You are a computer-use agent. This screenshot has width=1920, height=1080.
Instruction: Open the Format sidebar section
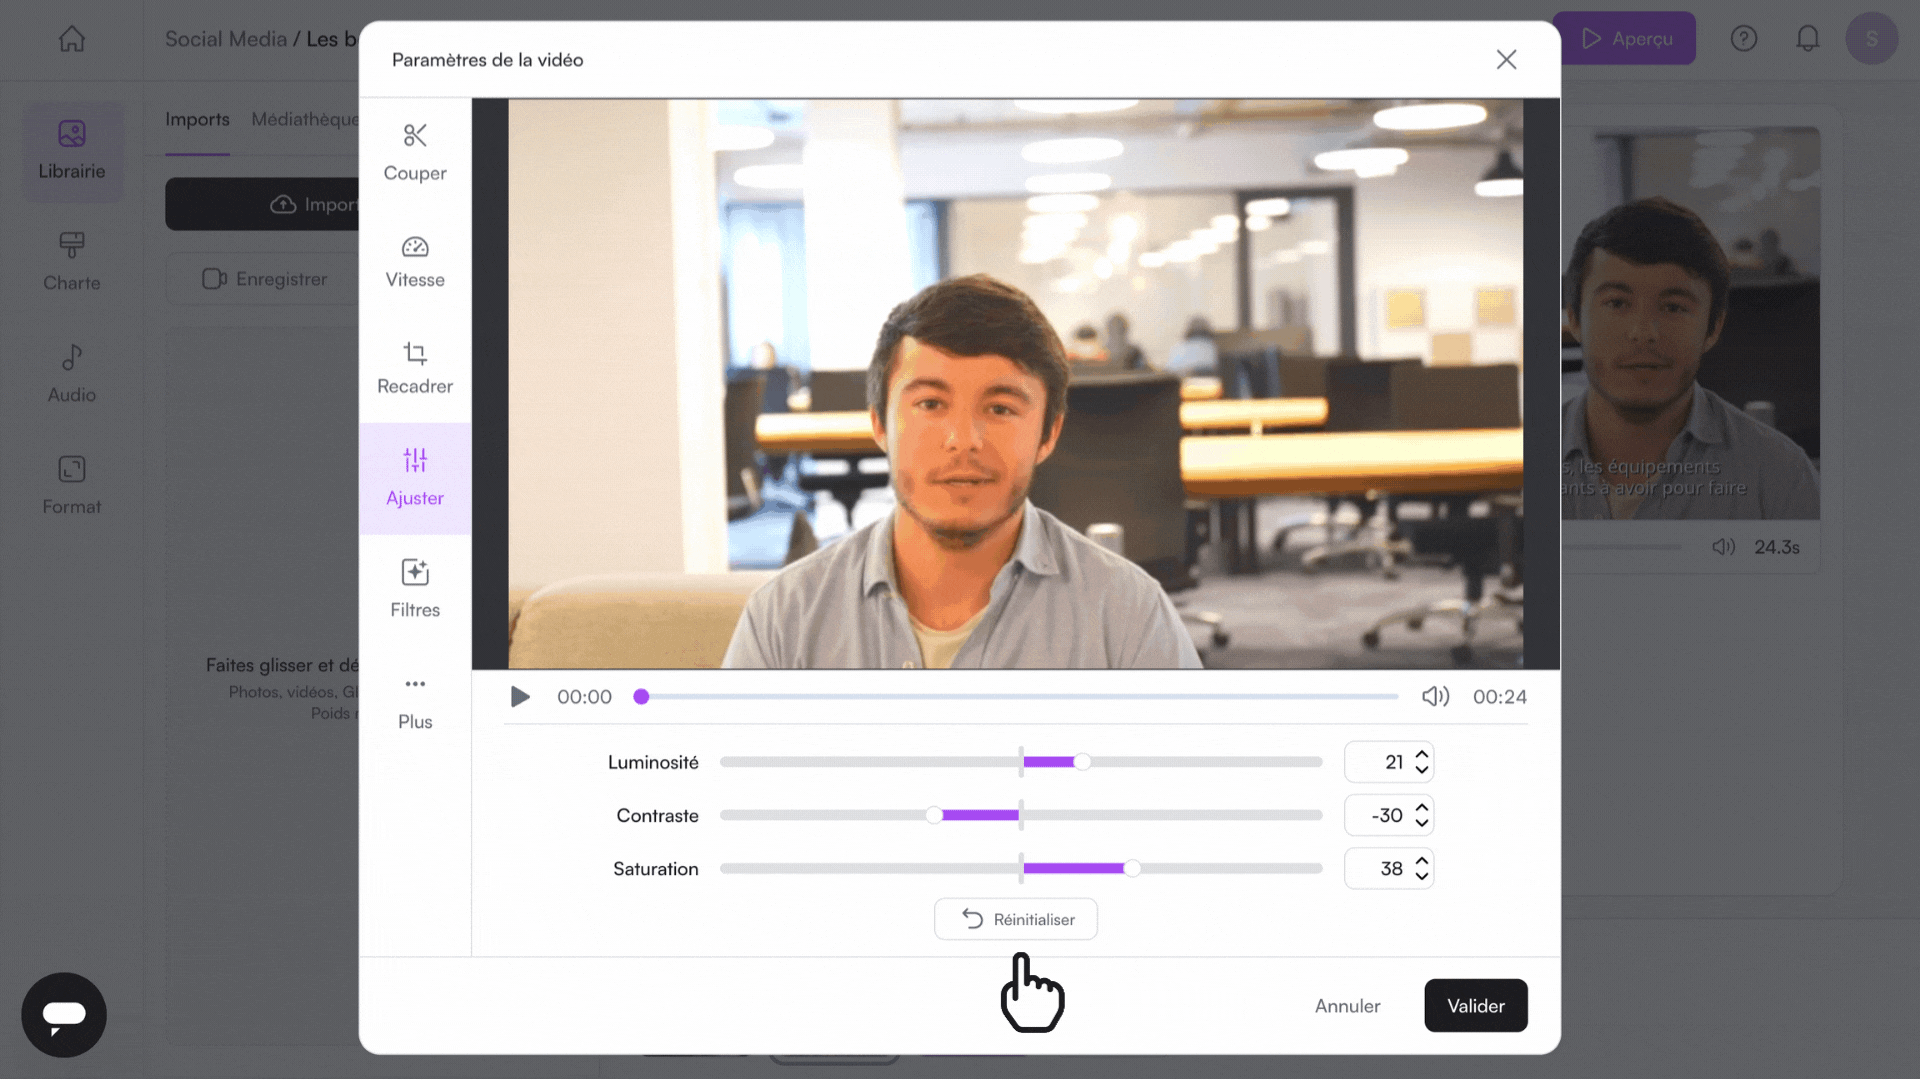tap(72, 486)
